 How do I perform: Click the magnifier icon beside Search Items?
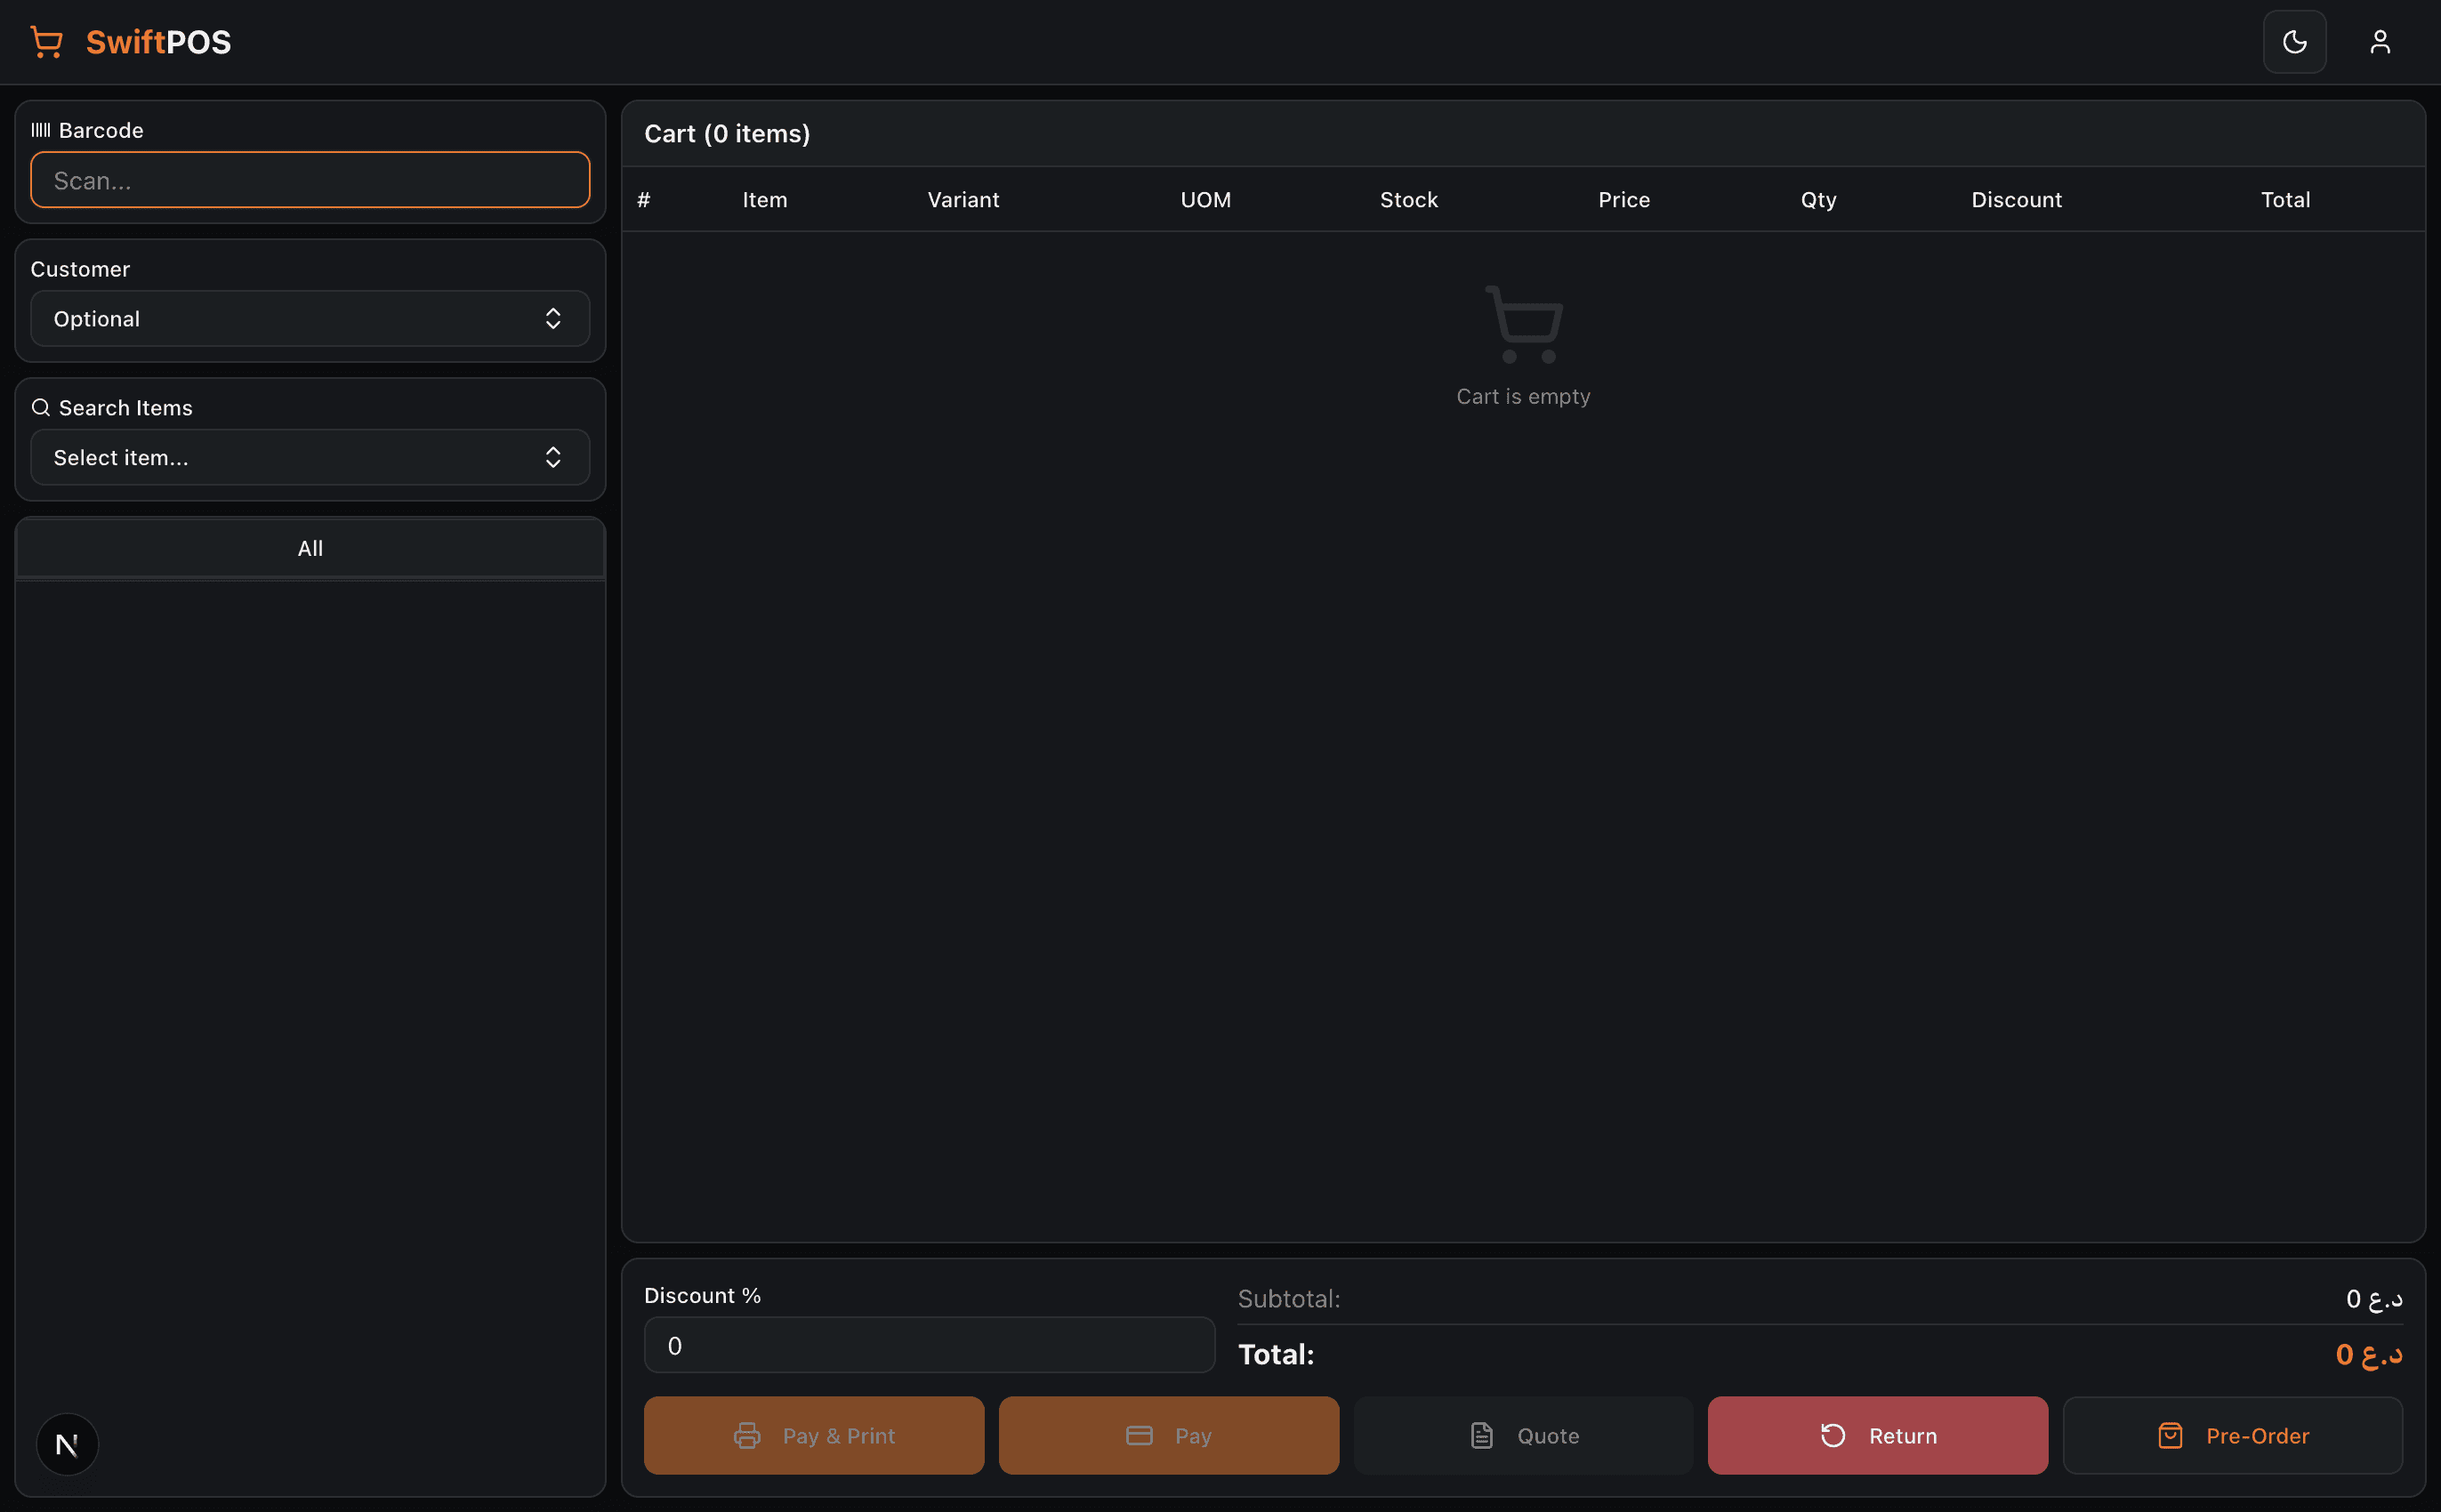tap(41, 408)
